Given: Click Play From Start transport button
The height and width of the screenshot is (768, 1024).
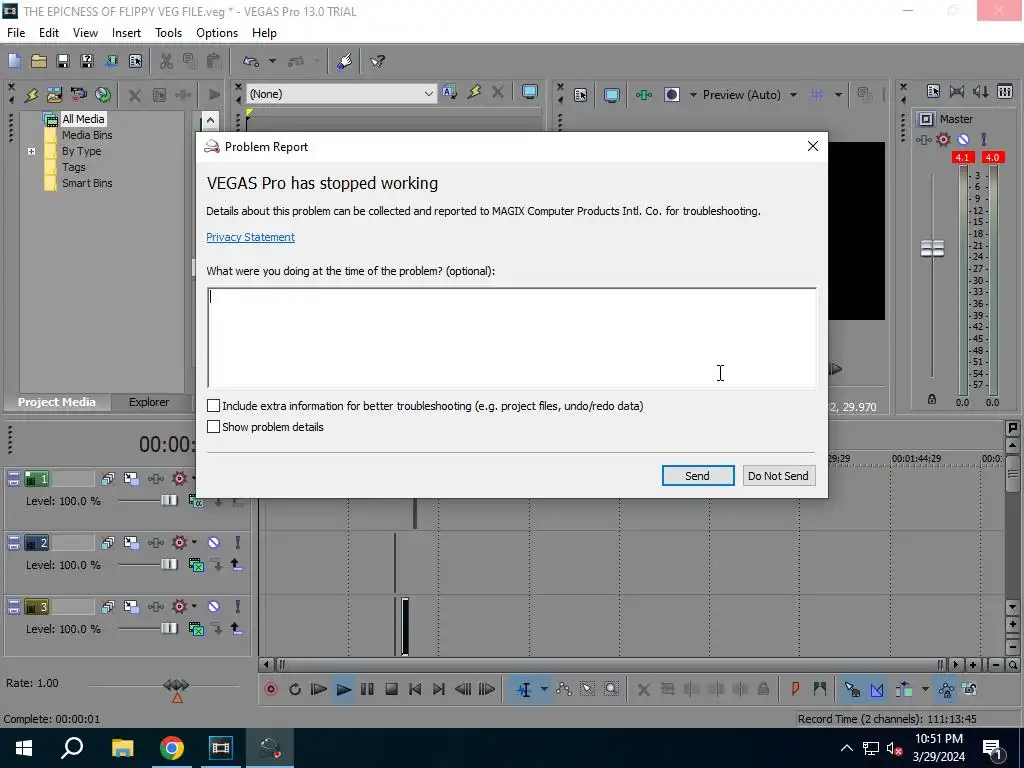Looking at the screenshot, I should (319, 690).
